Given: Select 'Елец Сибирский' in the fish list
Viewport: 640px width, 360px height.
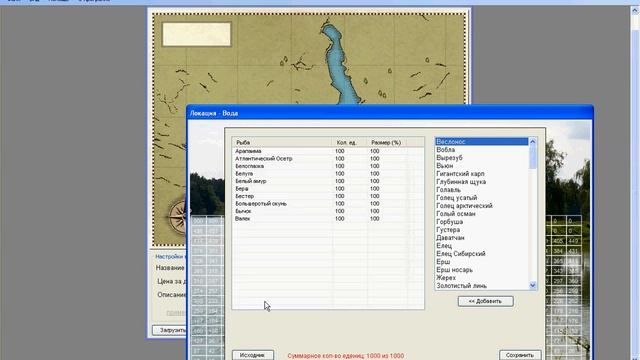Looking at the screenshot, I should [x=482, y=253].
